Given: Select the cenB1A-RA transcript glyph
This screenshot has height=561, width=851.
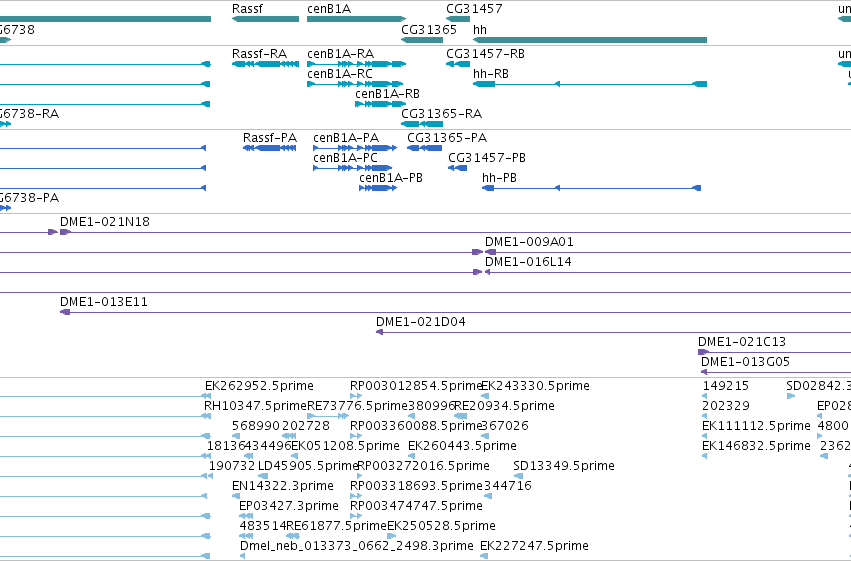Looking at the screenshot, I should [x=357, y=64].
